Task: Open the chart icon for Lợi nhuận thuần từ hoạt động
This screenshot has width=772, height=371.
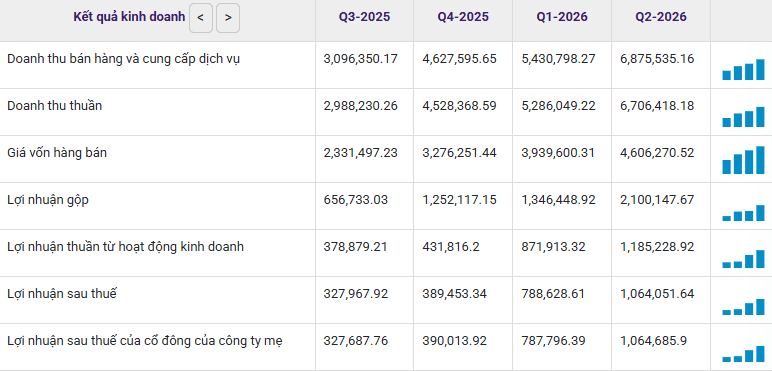Action: tap(743, 259)
